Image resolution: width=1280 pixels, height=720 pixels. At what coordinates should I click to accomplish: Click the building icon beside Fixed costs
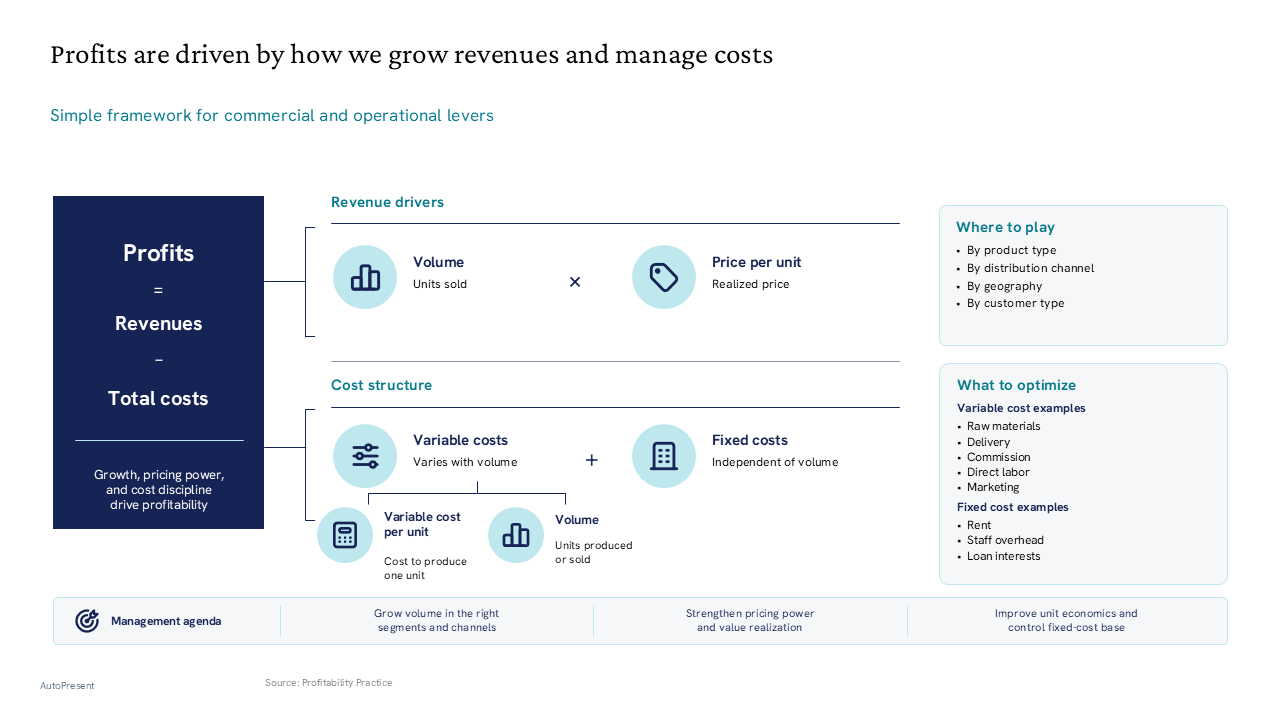(664, 456)
